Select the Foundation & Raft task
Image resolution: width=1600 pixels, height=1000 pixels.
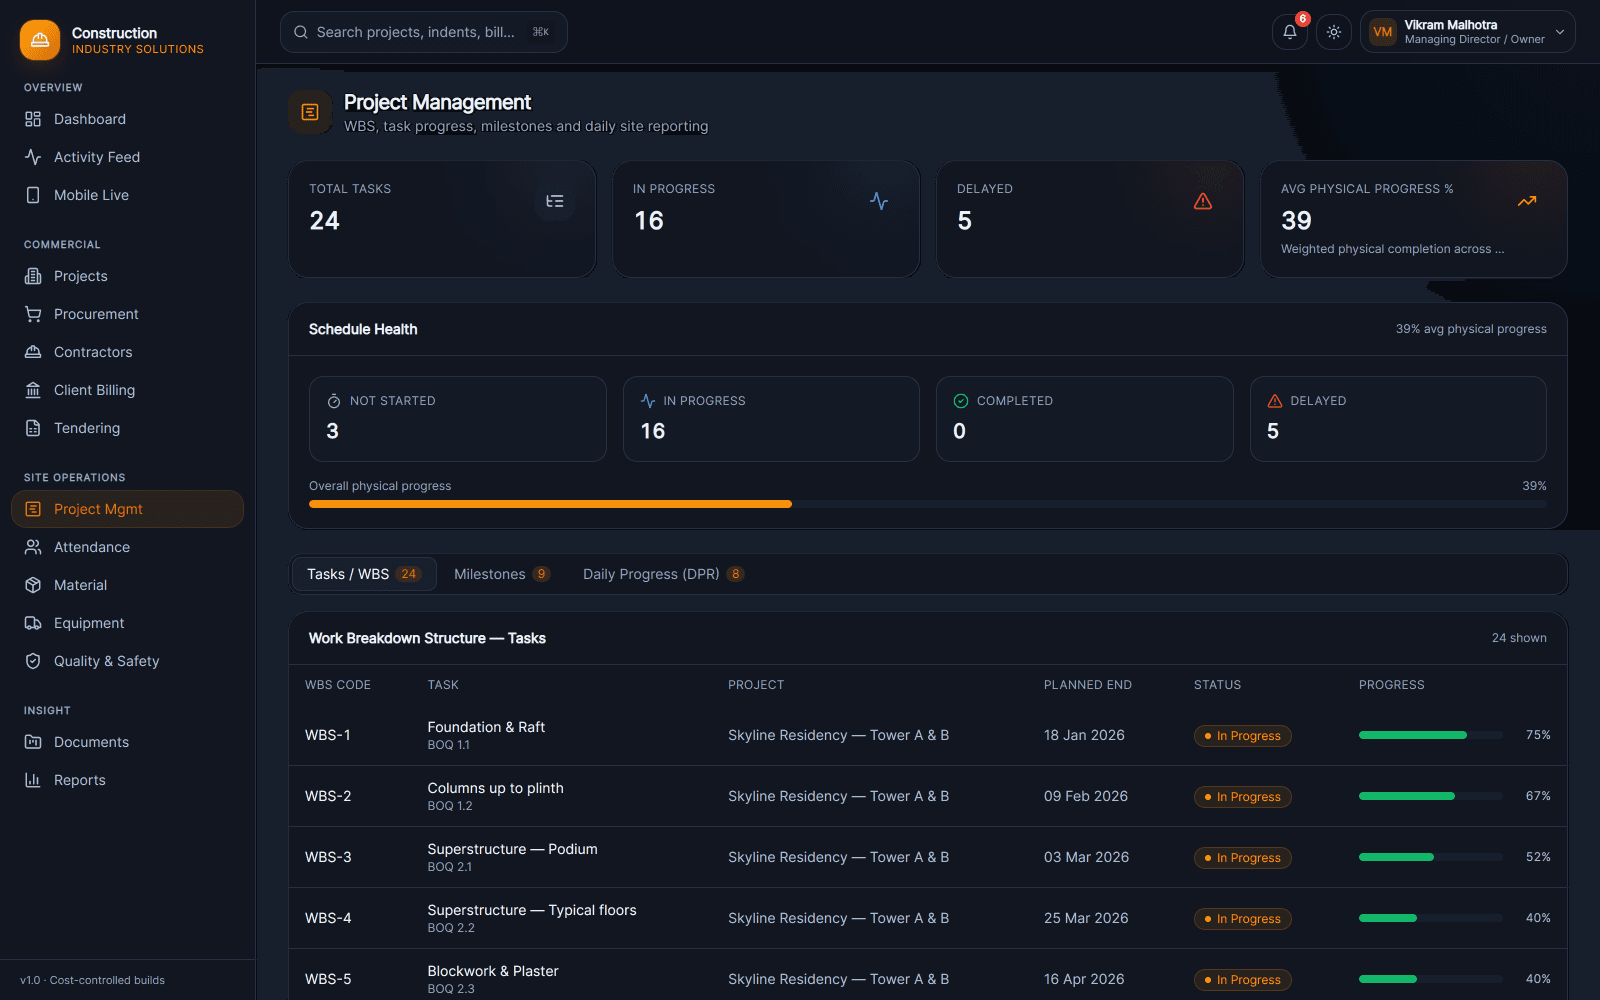tap(486, 727)
